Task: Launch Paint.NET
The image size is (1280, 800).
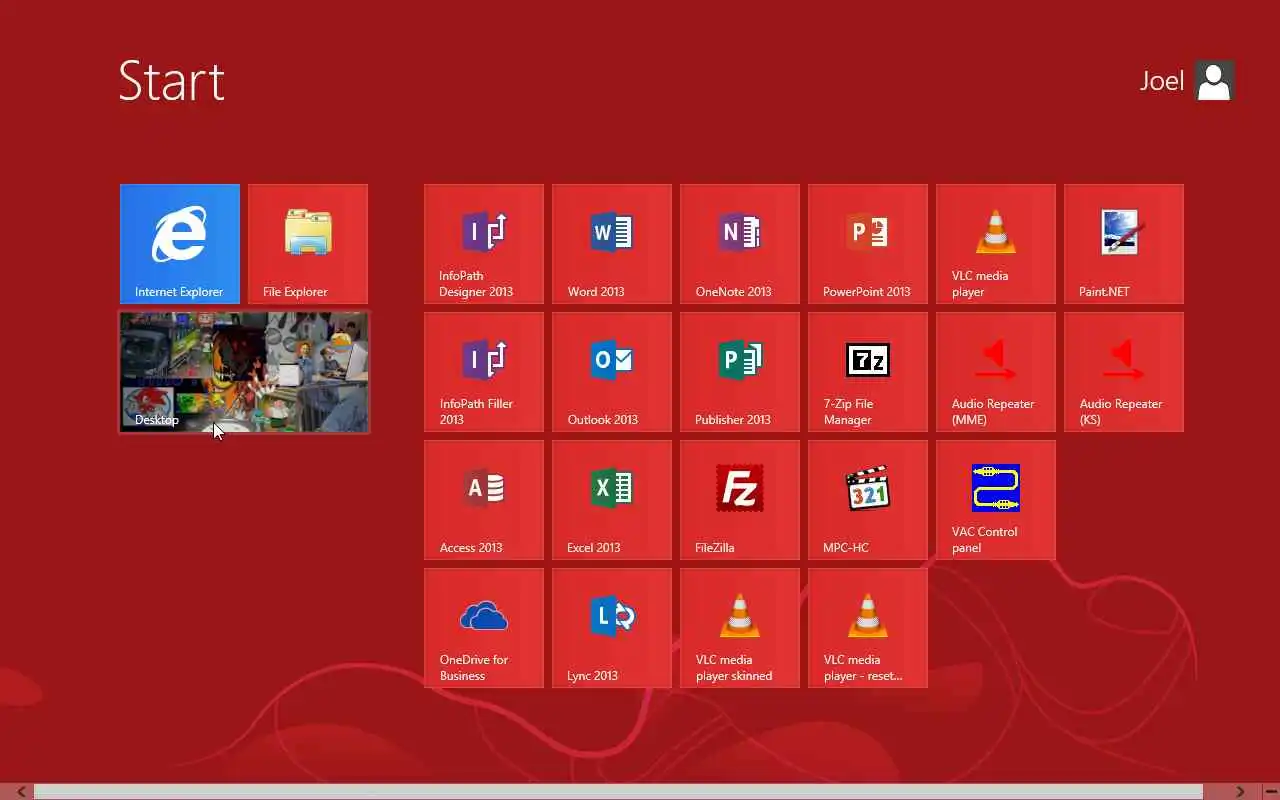Action: pos(1124,244)
